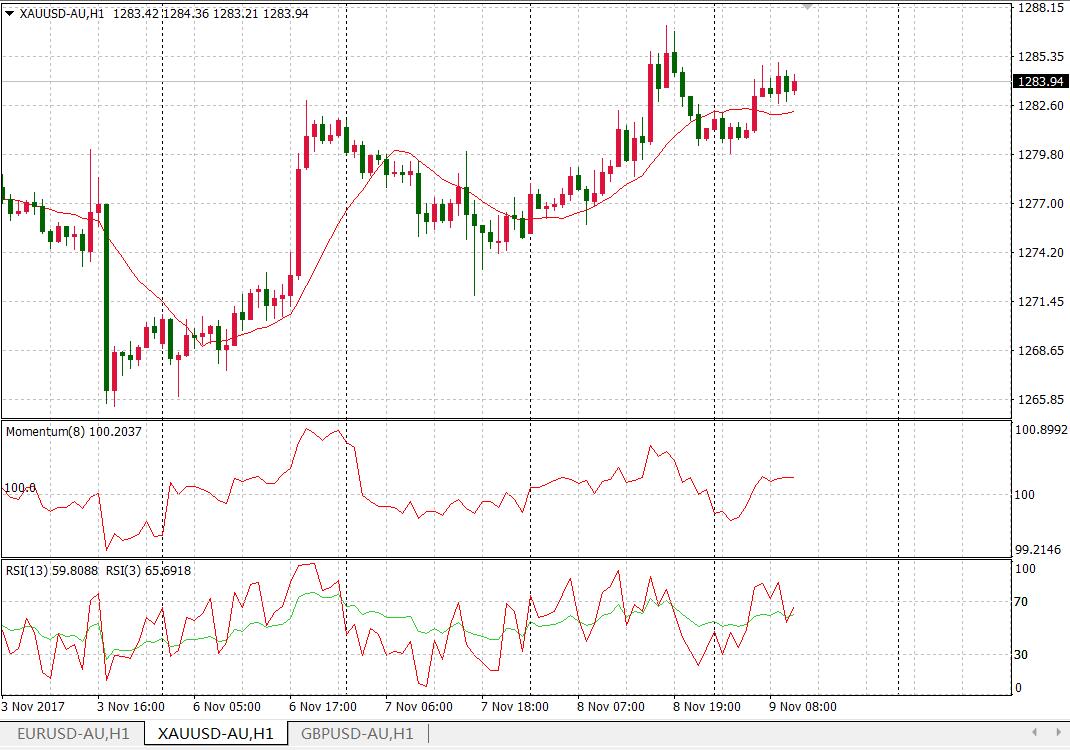Image resolution: width=1070 pixels, height=750 pixels.
Task: Click the 8 Nov 19:00 time label
Action: (x=707, y=707)
